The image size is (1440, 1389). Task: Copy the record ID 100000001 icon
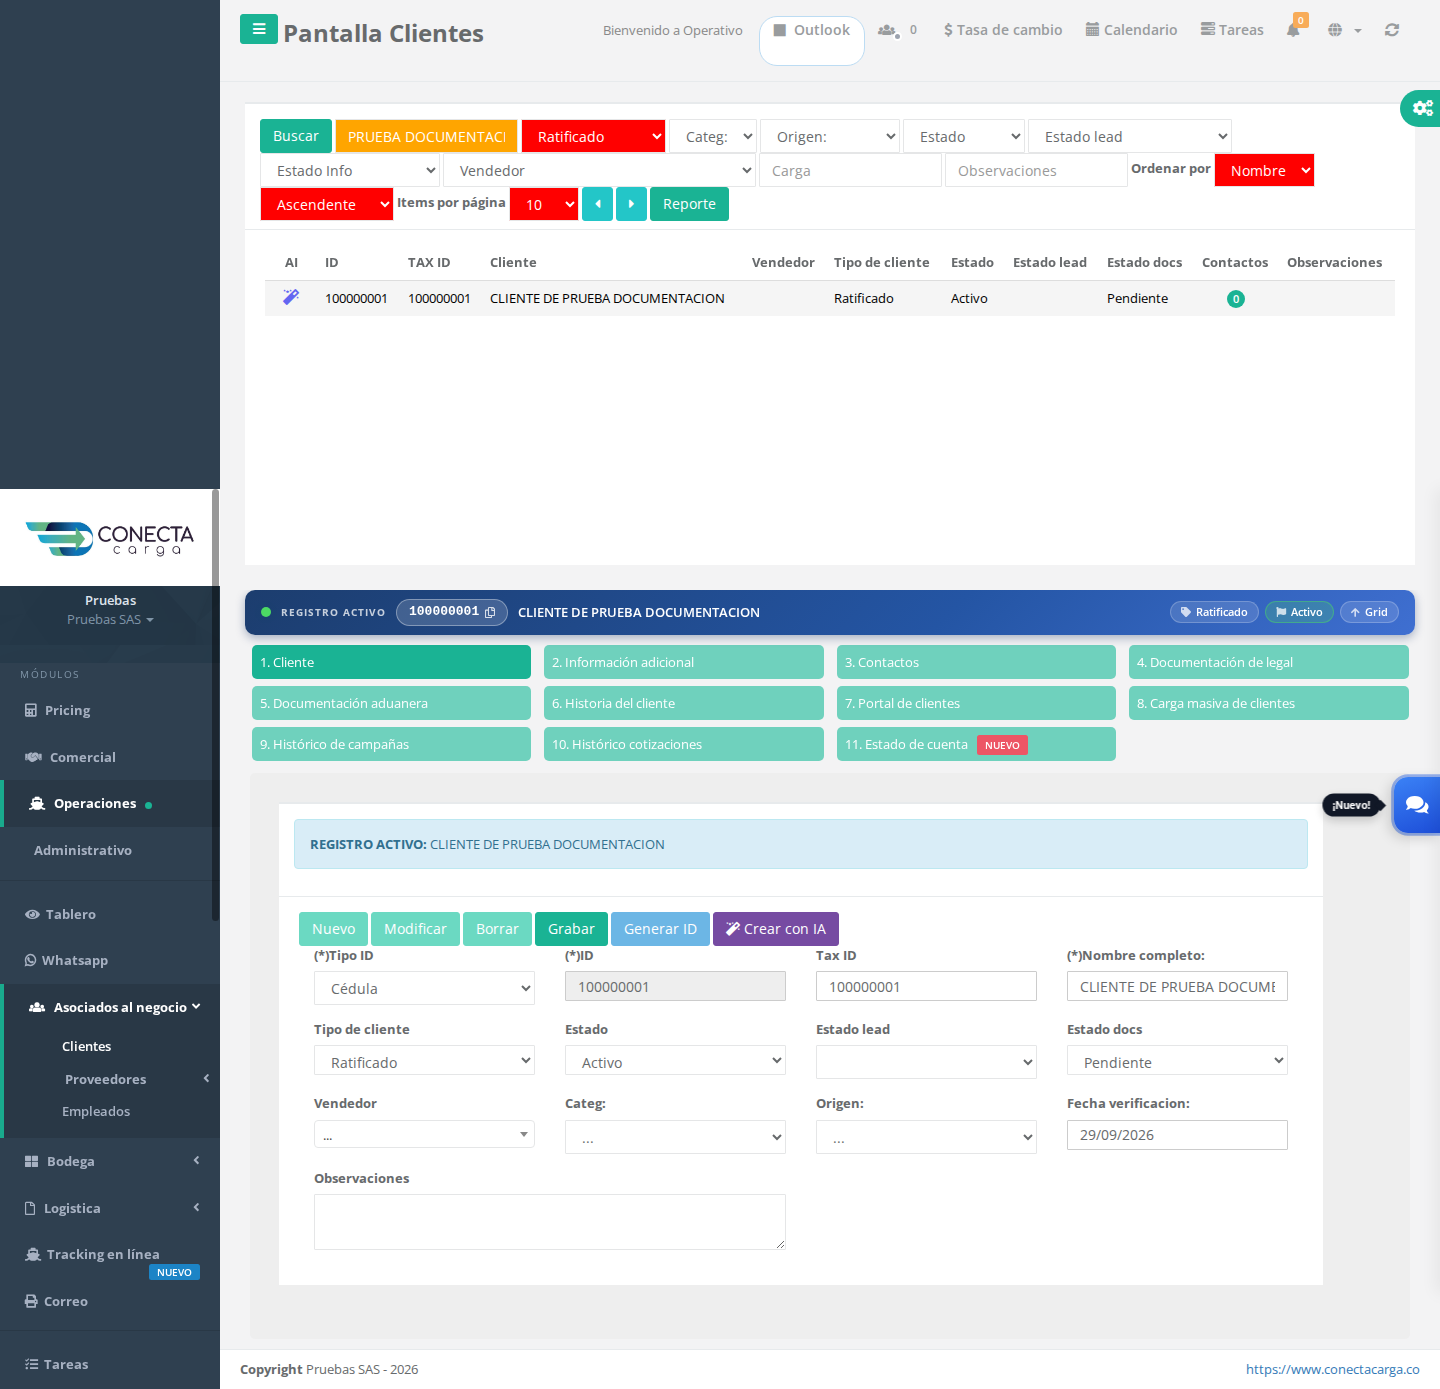pyautogui.click(x=490, y=612)
